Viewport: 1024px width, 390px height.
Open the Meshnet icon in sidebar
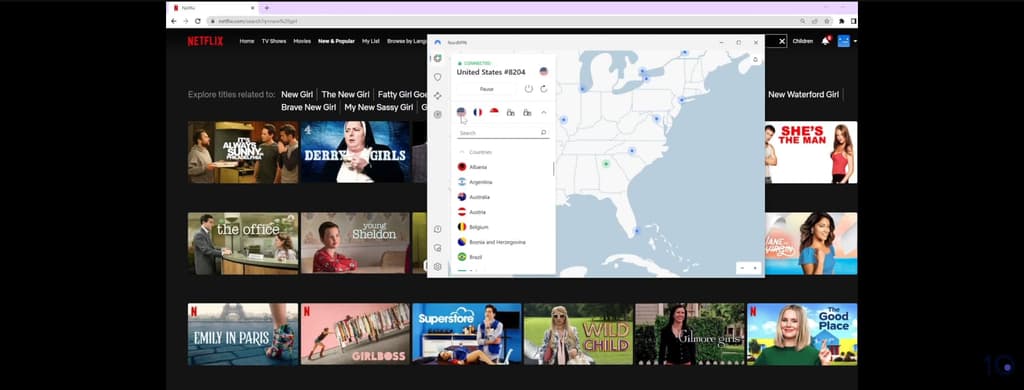pos(438,96)
